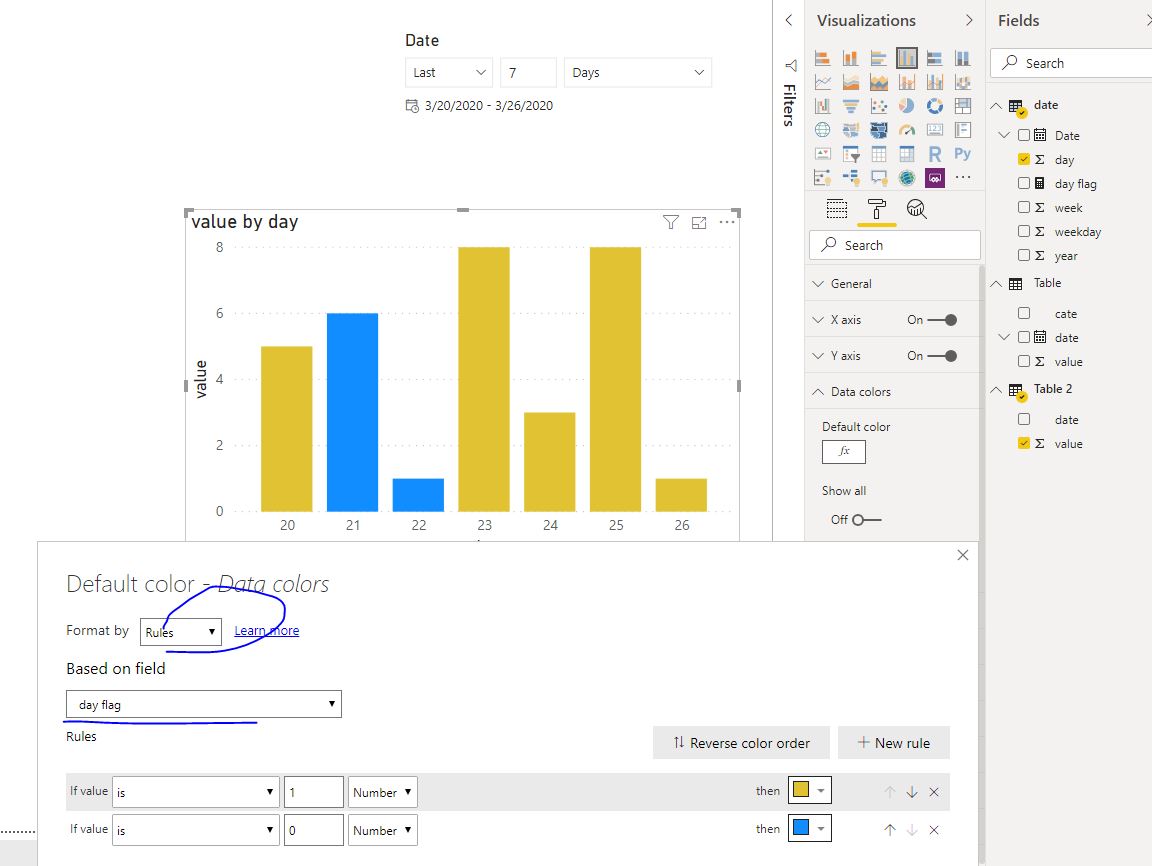Pick the R script visual
1152x866 pixels.
point(935,154)
